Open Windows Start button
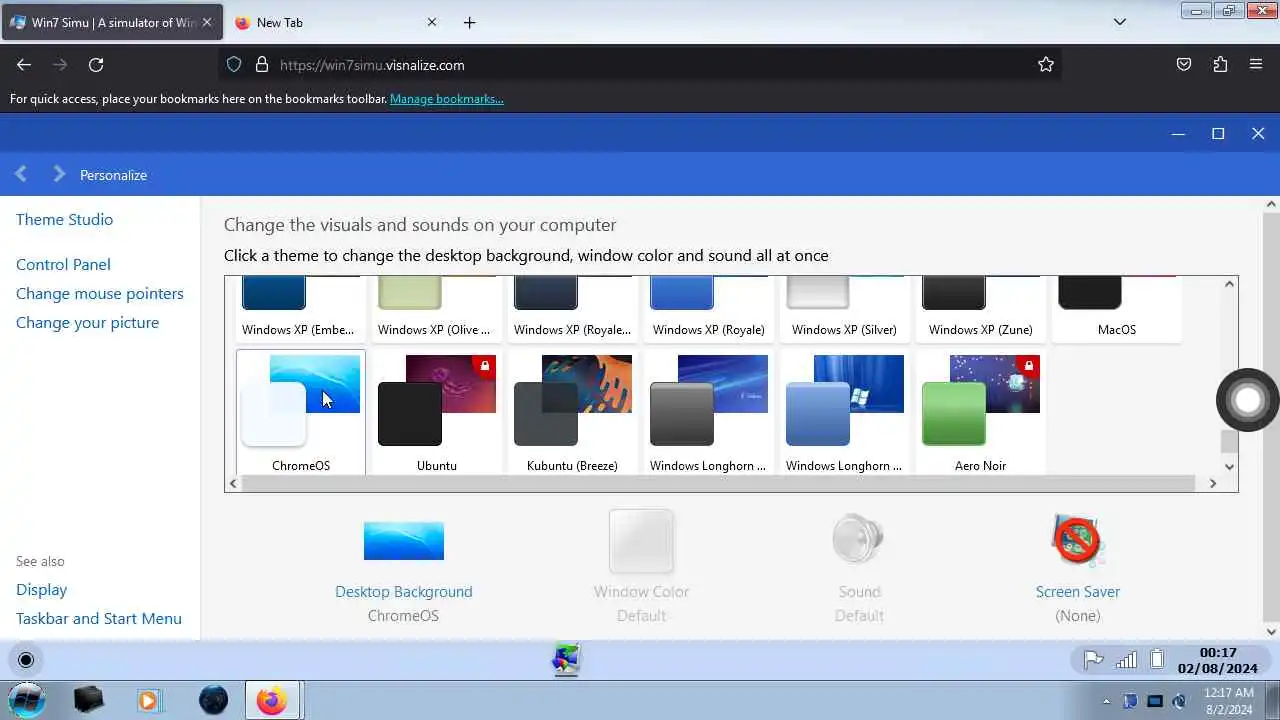This screenshot has height=720, width=1280. (x=27, y=700)
